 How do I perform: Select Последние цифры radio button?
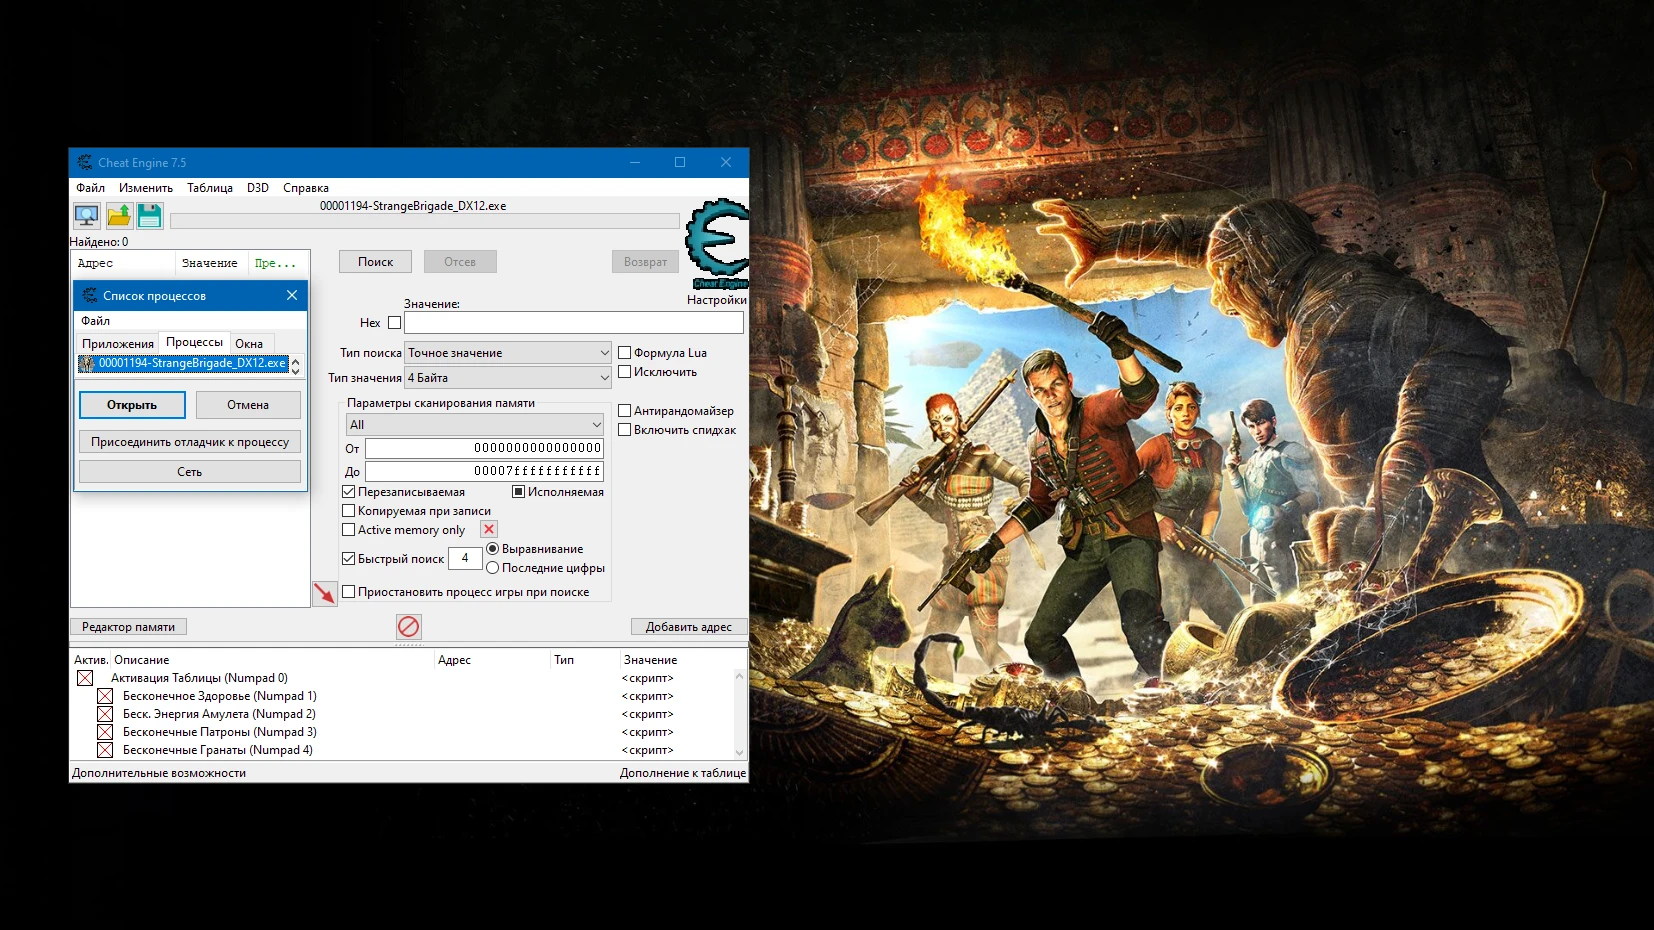[x=492, y=568]
